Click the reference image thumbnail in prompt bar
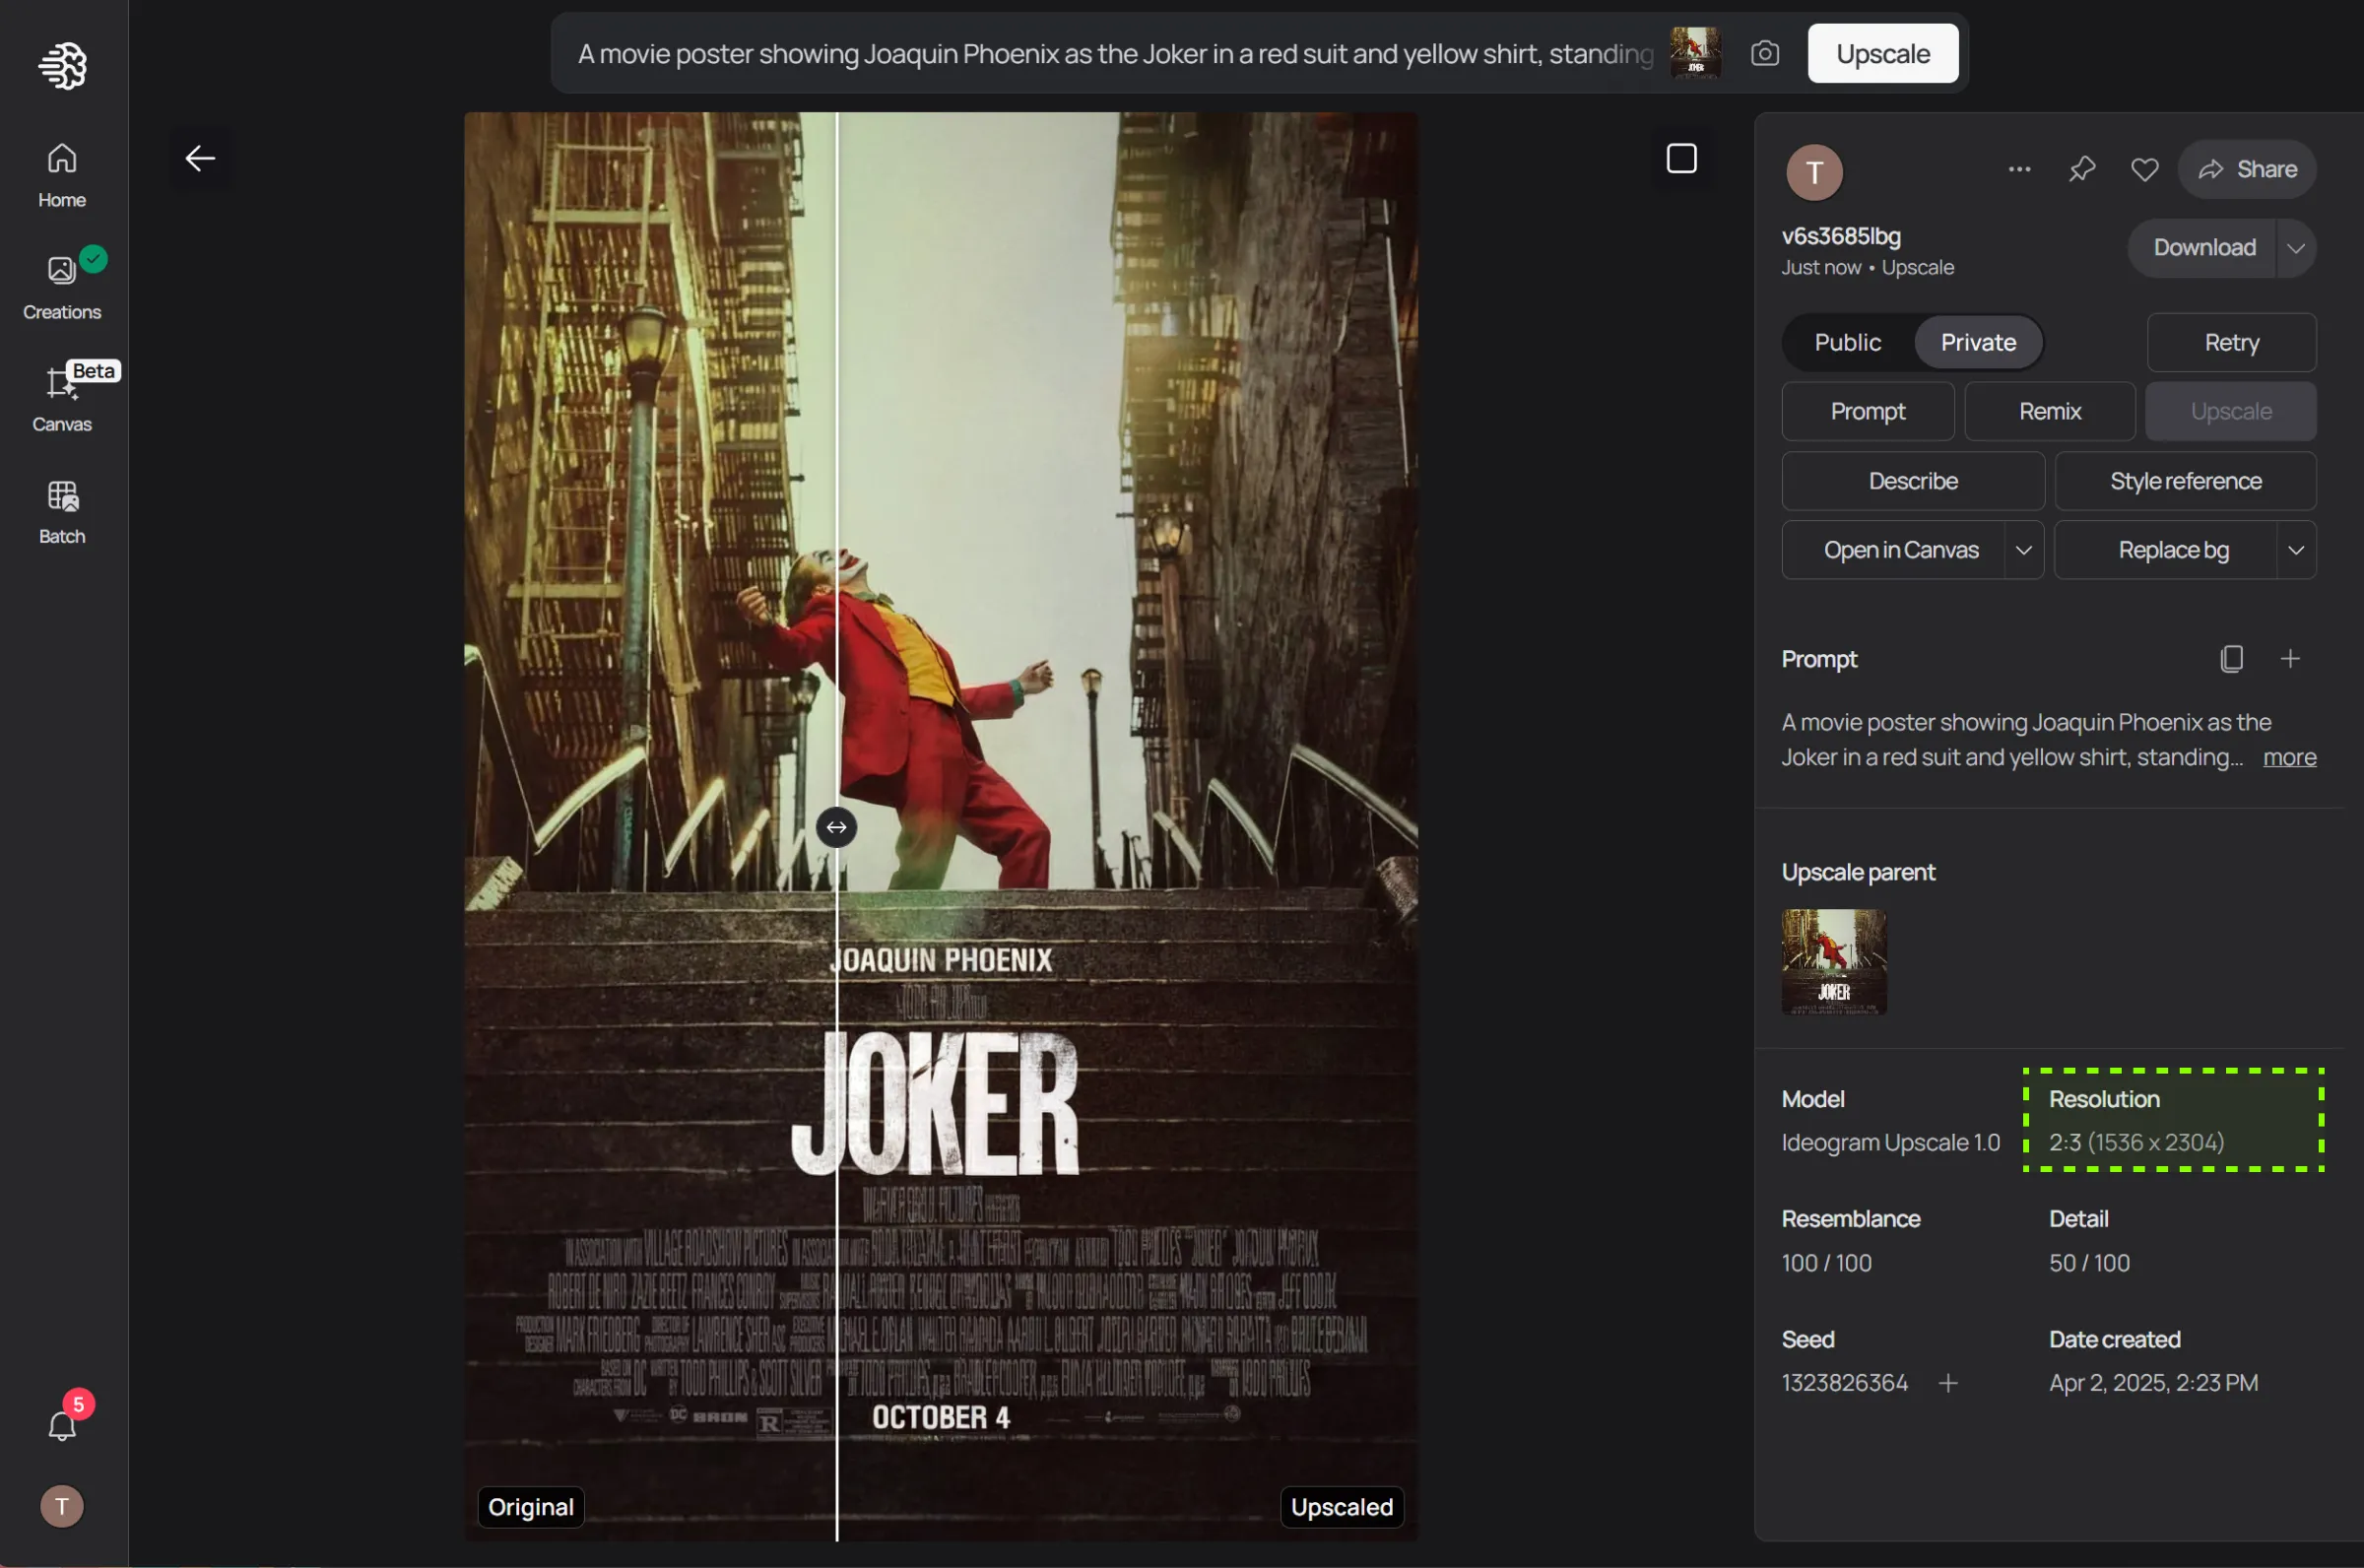The width and height of the screenshot is (2364, 1568). [x=1695, y=53]
